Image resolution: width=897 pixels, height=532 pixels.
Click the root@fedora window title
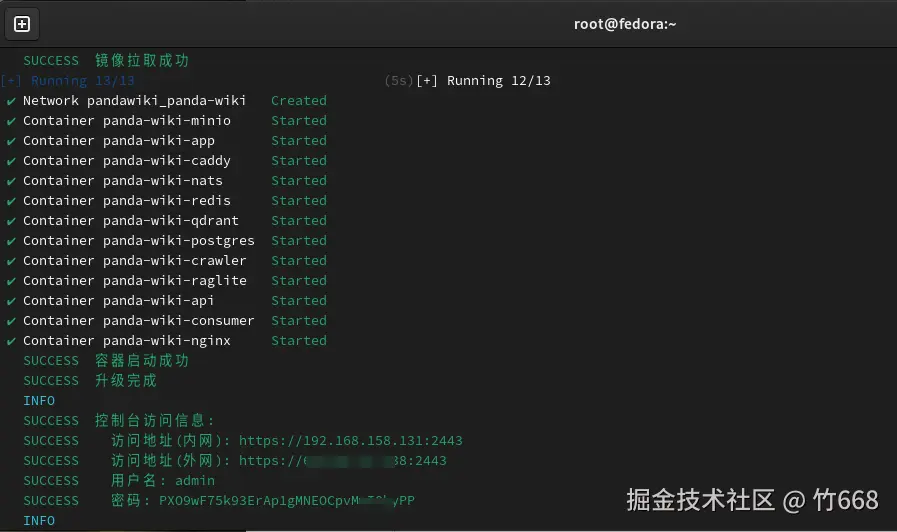(625, 24)
